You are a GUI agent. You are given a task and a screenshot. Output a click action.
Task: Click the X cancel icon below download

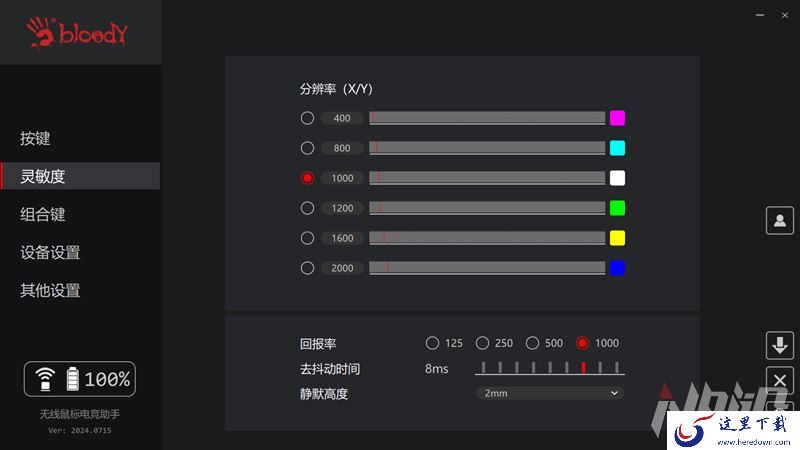(780, 381)
